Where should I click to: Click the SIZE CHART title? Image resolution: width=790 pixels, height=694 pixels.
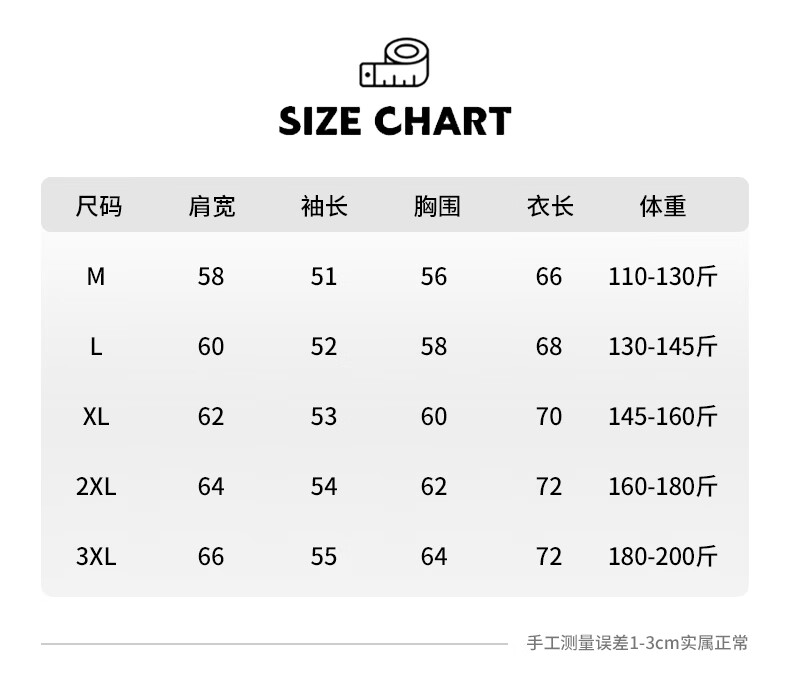click(x=394, y=122)
